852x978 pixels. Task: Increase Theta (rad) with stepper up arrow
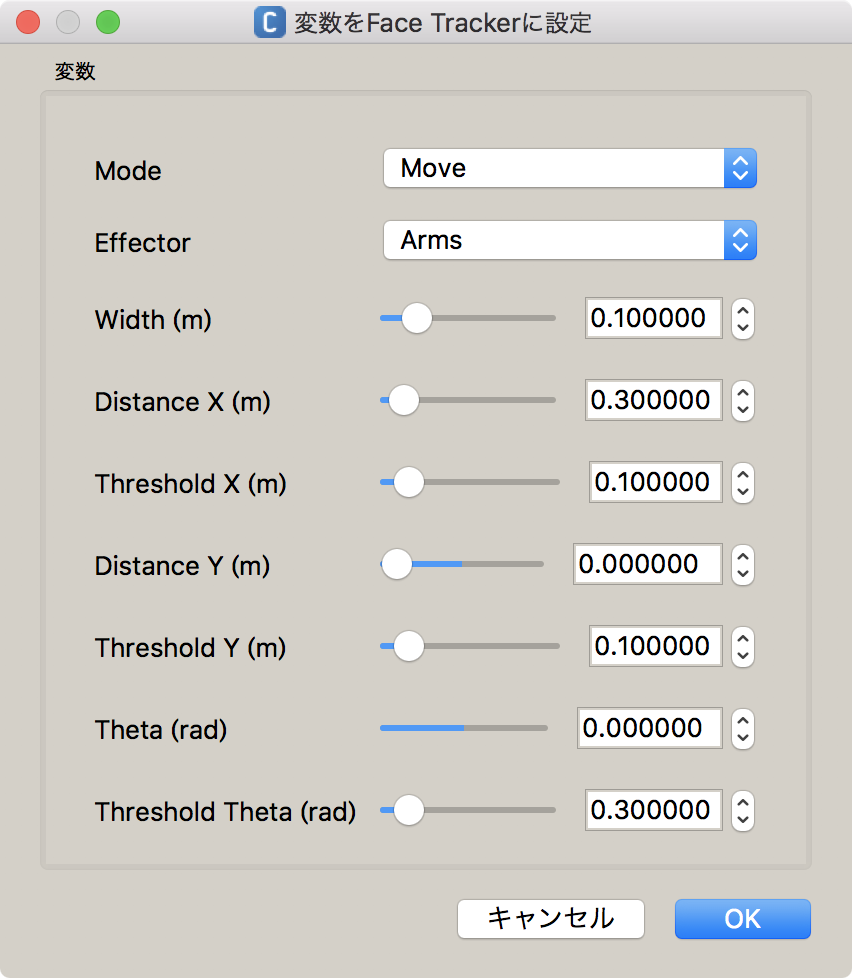coord(743,720)
